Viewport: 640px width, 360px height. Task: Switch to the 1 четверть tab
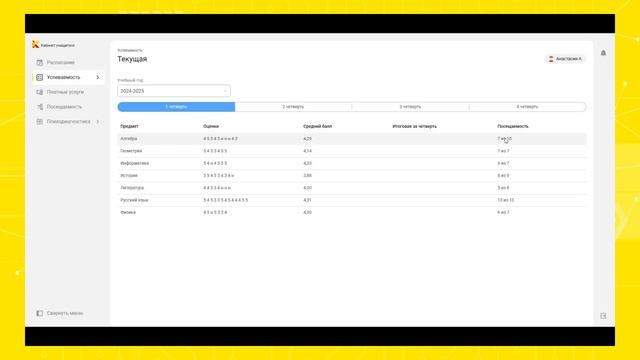pos(176,107)
